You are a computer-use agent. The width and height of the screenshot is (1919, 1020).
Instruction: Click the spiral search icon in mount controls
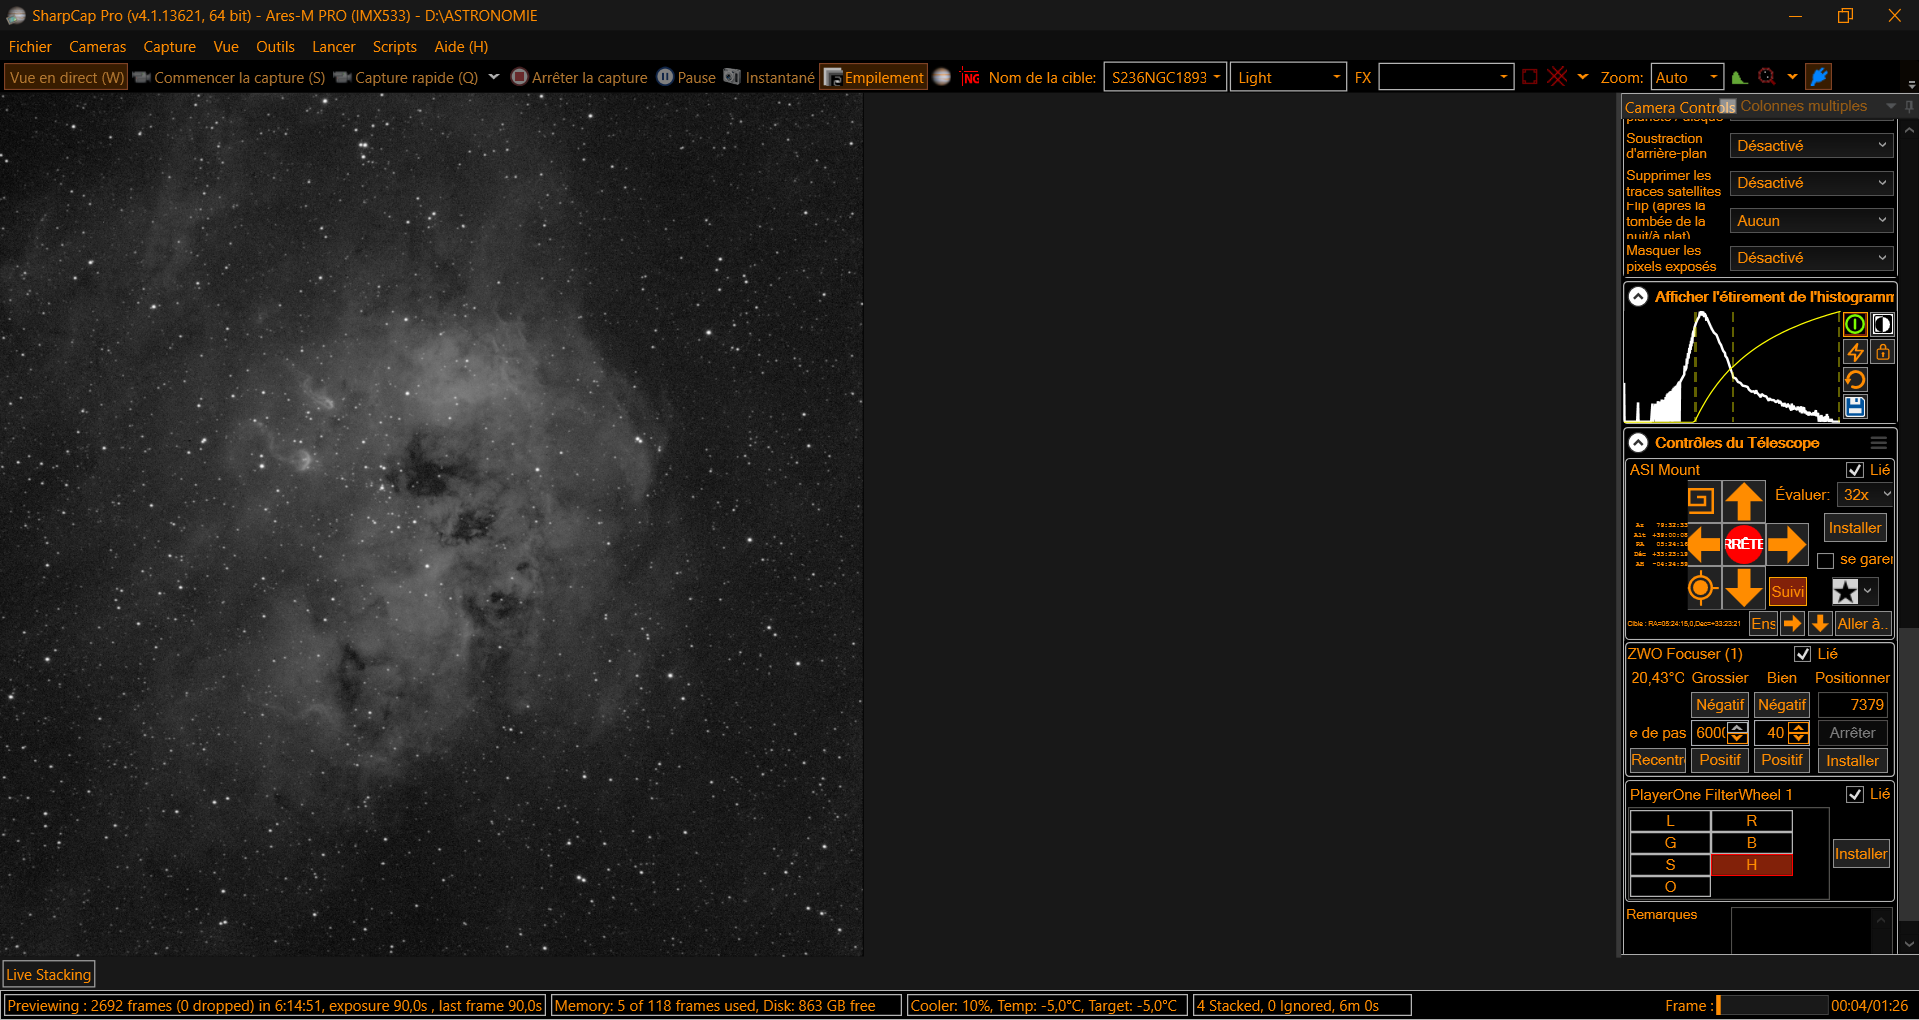point(1701,500)
